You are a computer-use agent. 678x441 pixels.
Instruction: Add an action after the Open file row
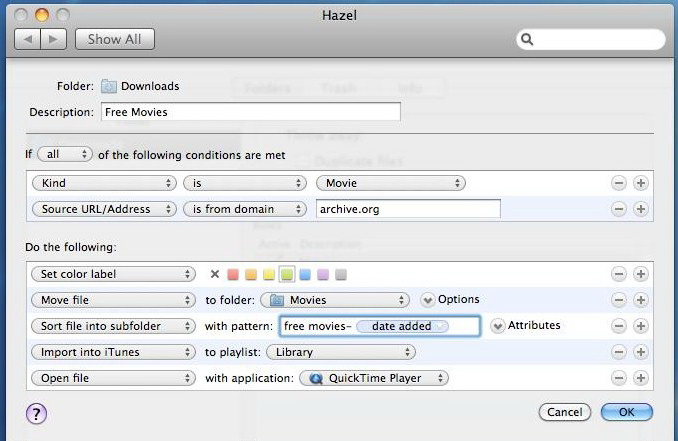[641, 378]
